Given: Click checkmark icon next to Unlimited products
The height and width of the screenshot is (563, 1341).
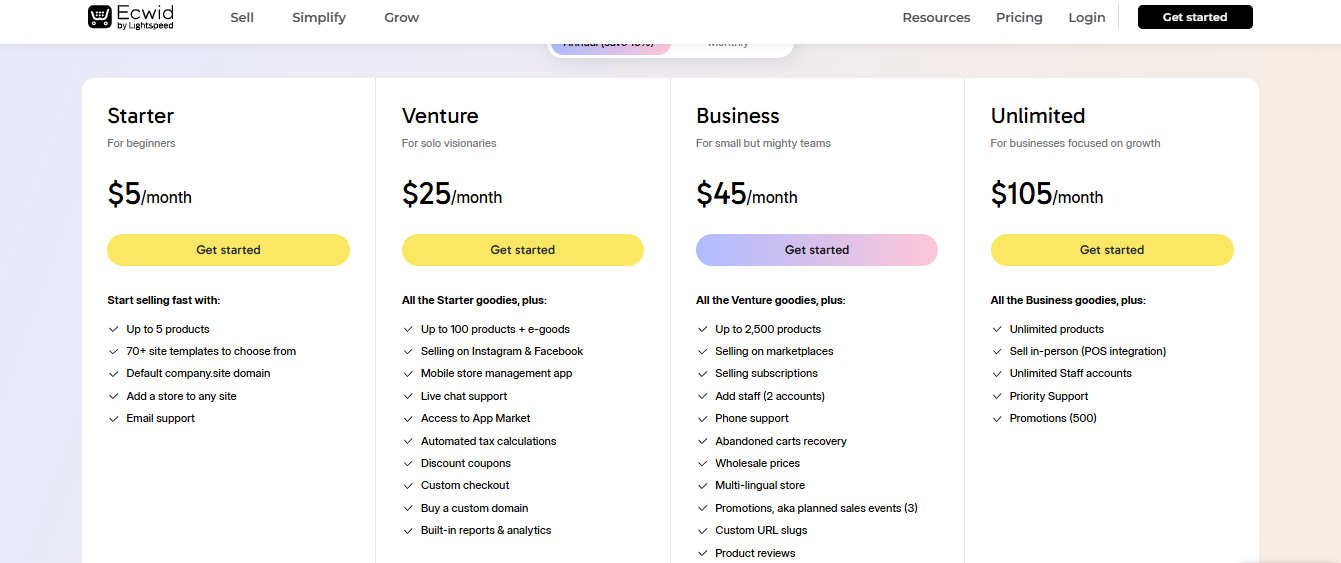Looking at the screenshot, I should pos(997,329).
